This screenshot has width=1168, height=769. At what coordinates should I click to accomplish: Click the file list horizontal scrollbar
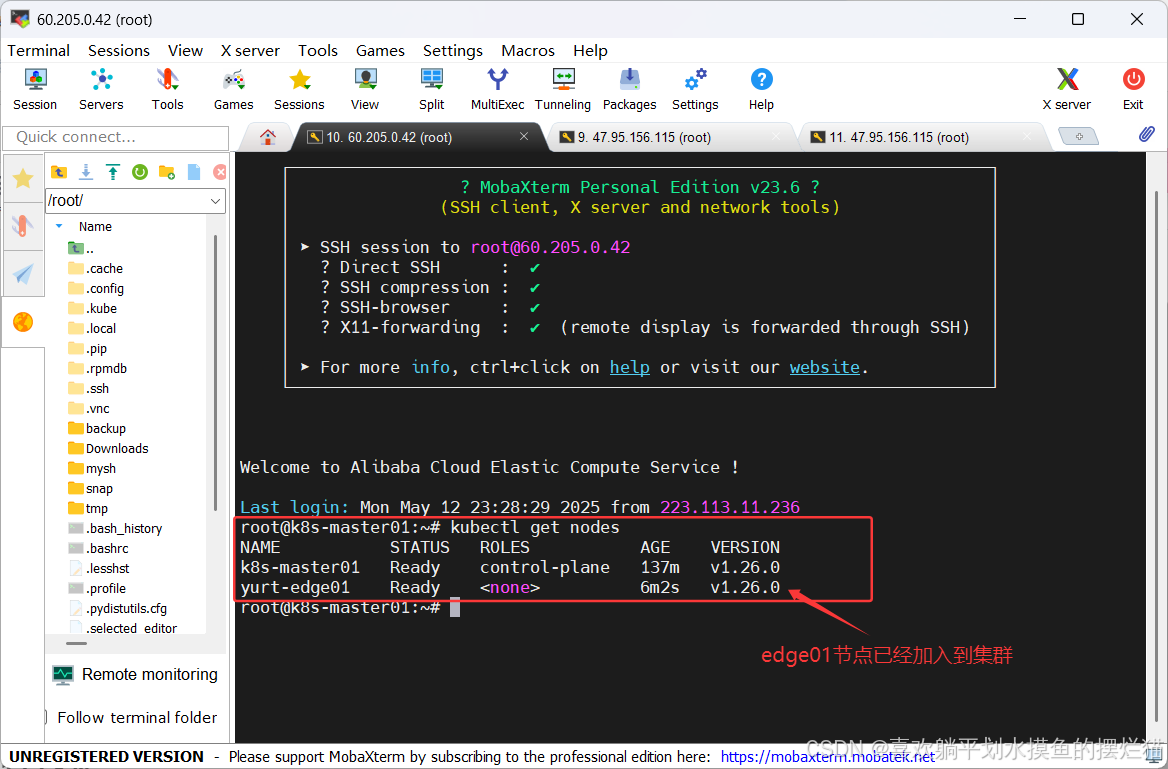pyautogui.click(x=76, y=643)
